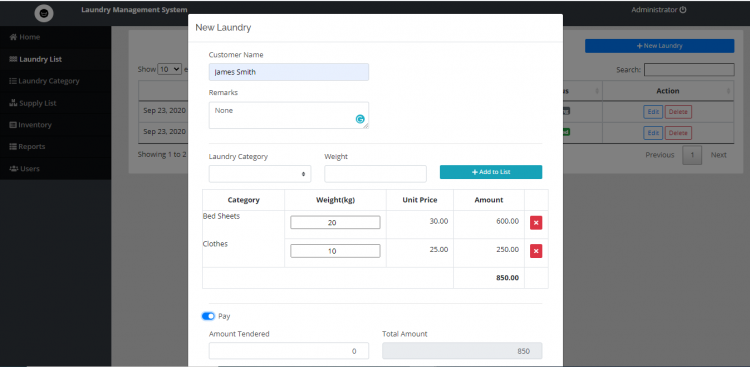Click the Add to List button
Screen dimensions: 750x367
[491, 172]
